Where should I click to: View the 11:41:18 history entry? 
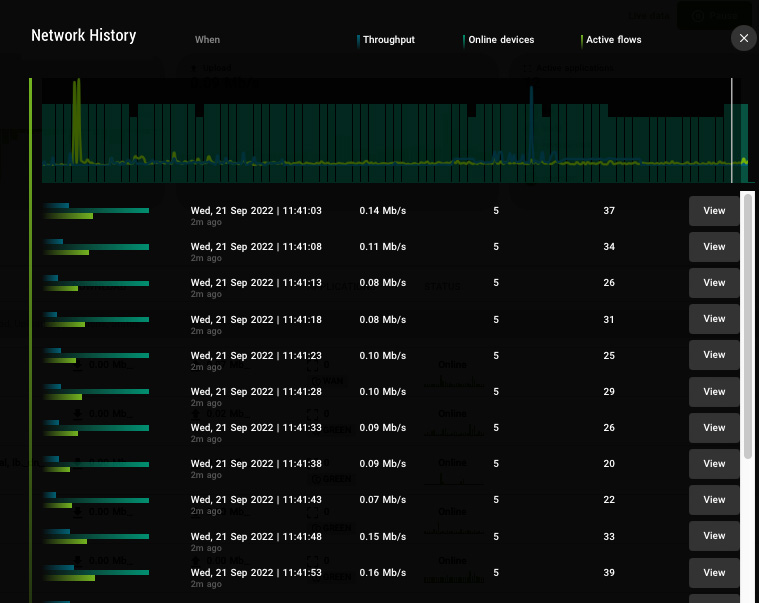coord(714,319)
